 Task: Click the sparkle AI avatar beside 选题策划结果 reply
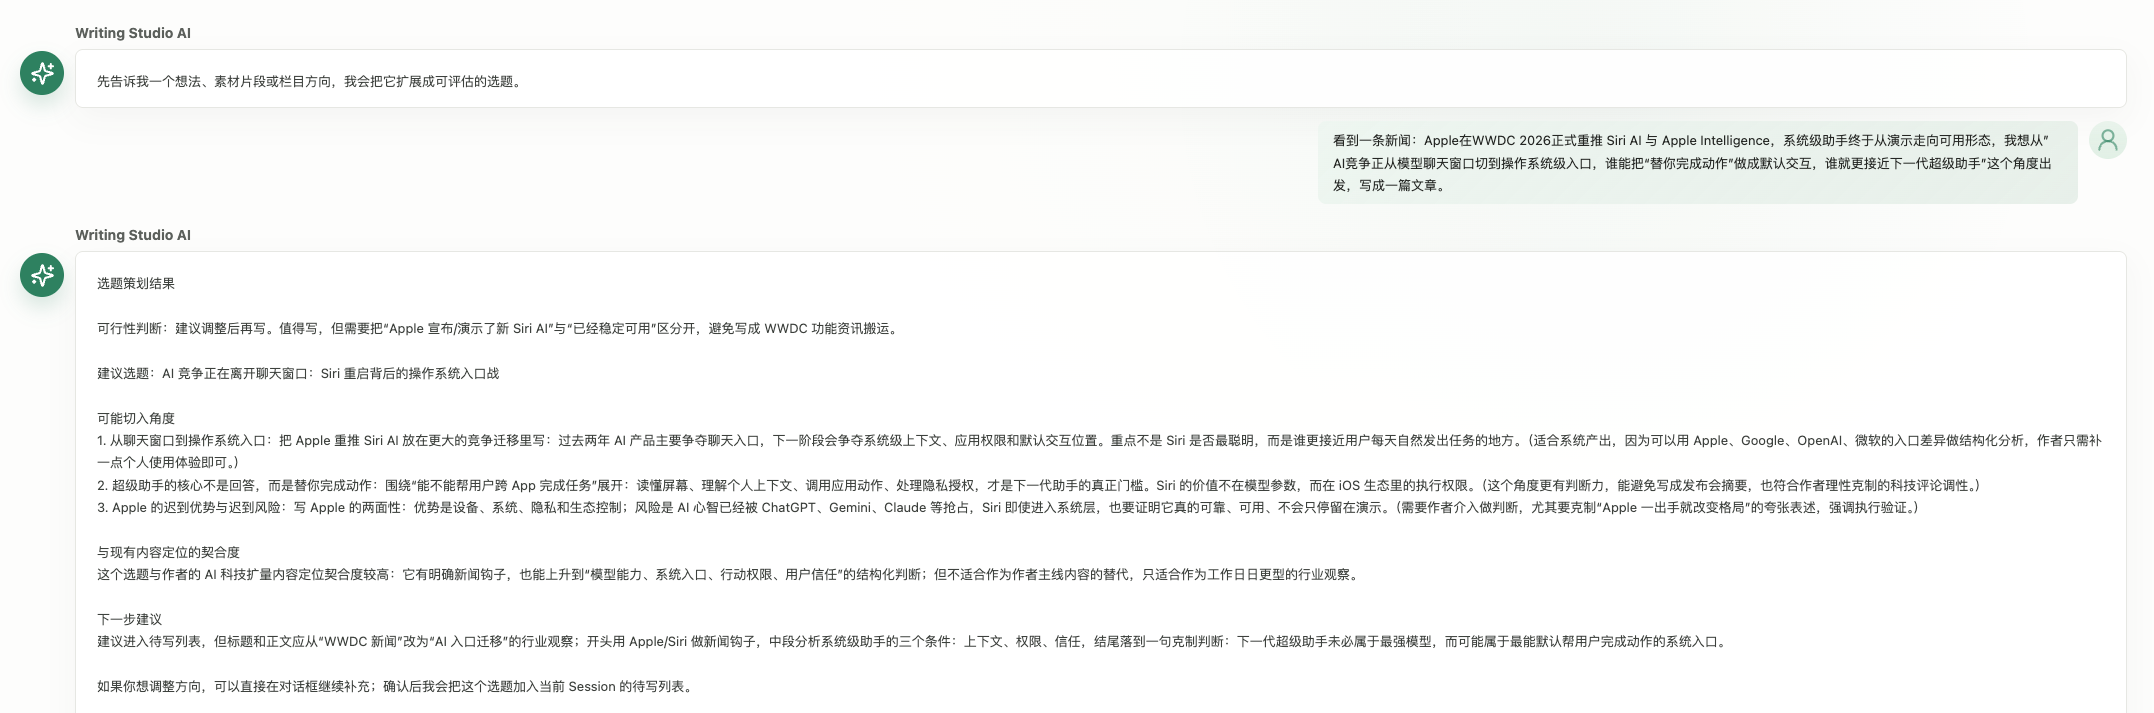42,275
